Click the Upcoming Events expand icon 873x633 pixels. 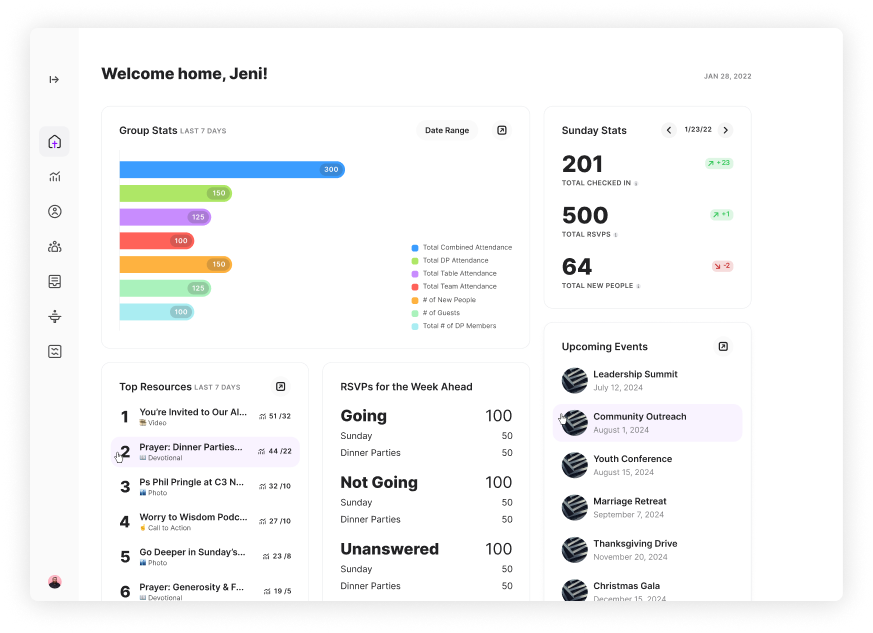723,346
